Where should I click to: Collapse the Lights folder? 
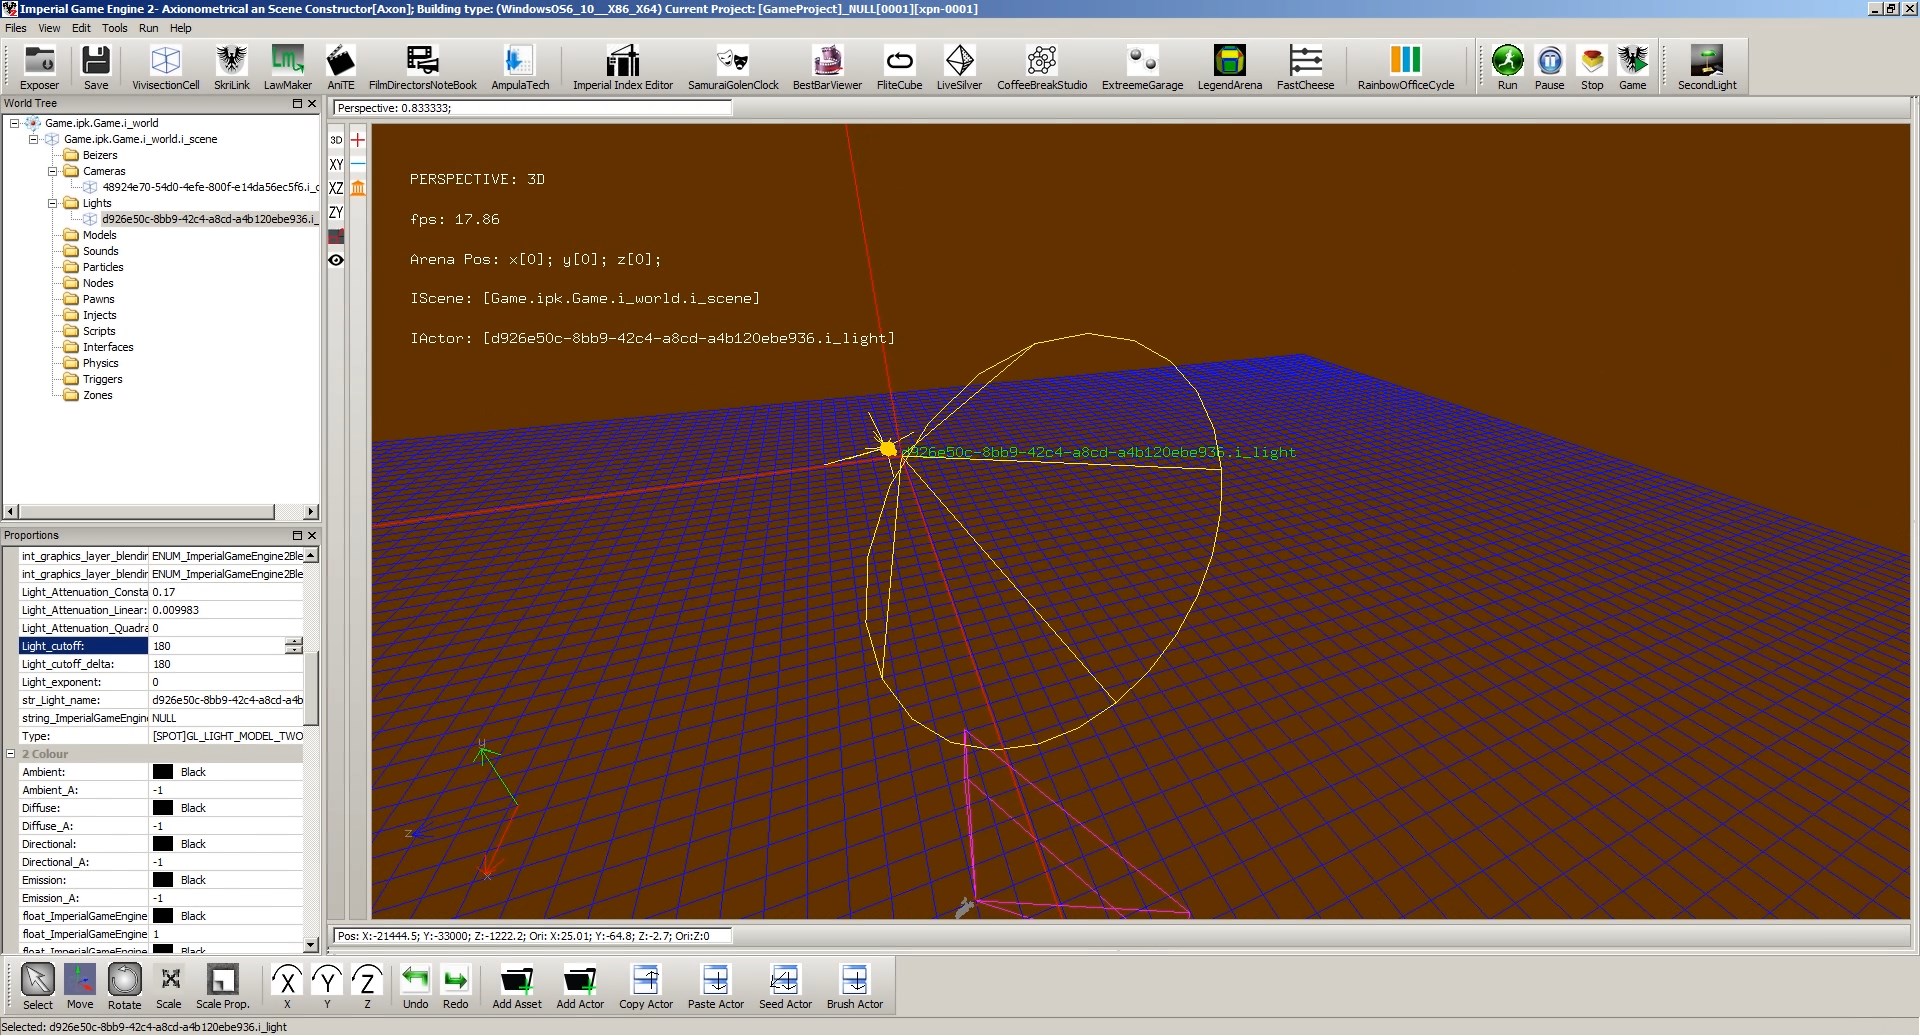pyautogui.click(x=52, y=203)
